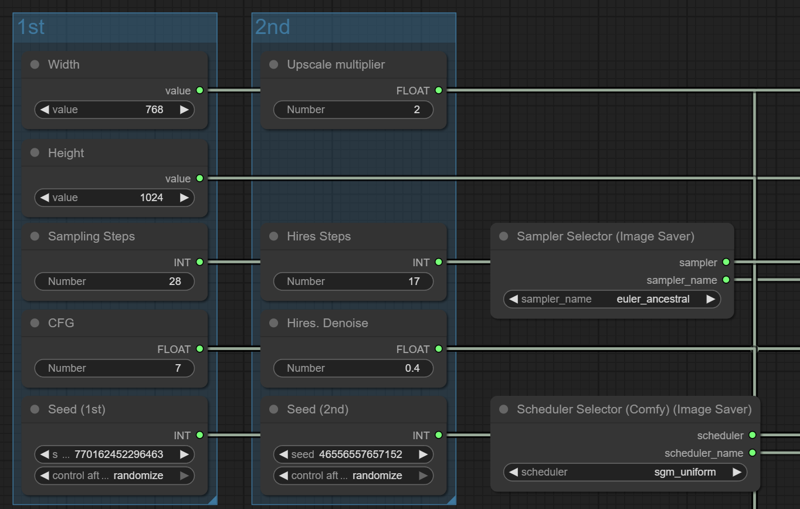Viewport: 800px width, 509px height.
Task: Decrease Height value with left arrow
Action: [44, 198]
